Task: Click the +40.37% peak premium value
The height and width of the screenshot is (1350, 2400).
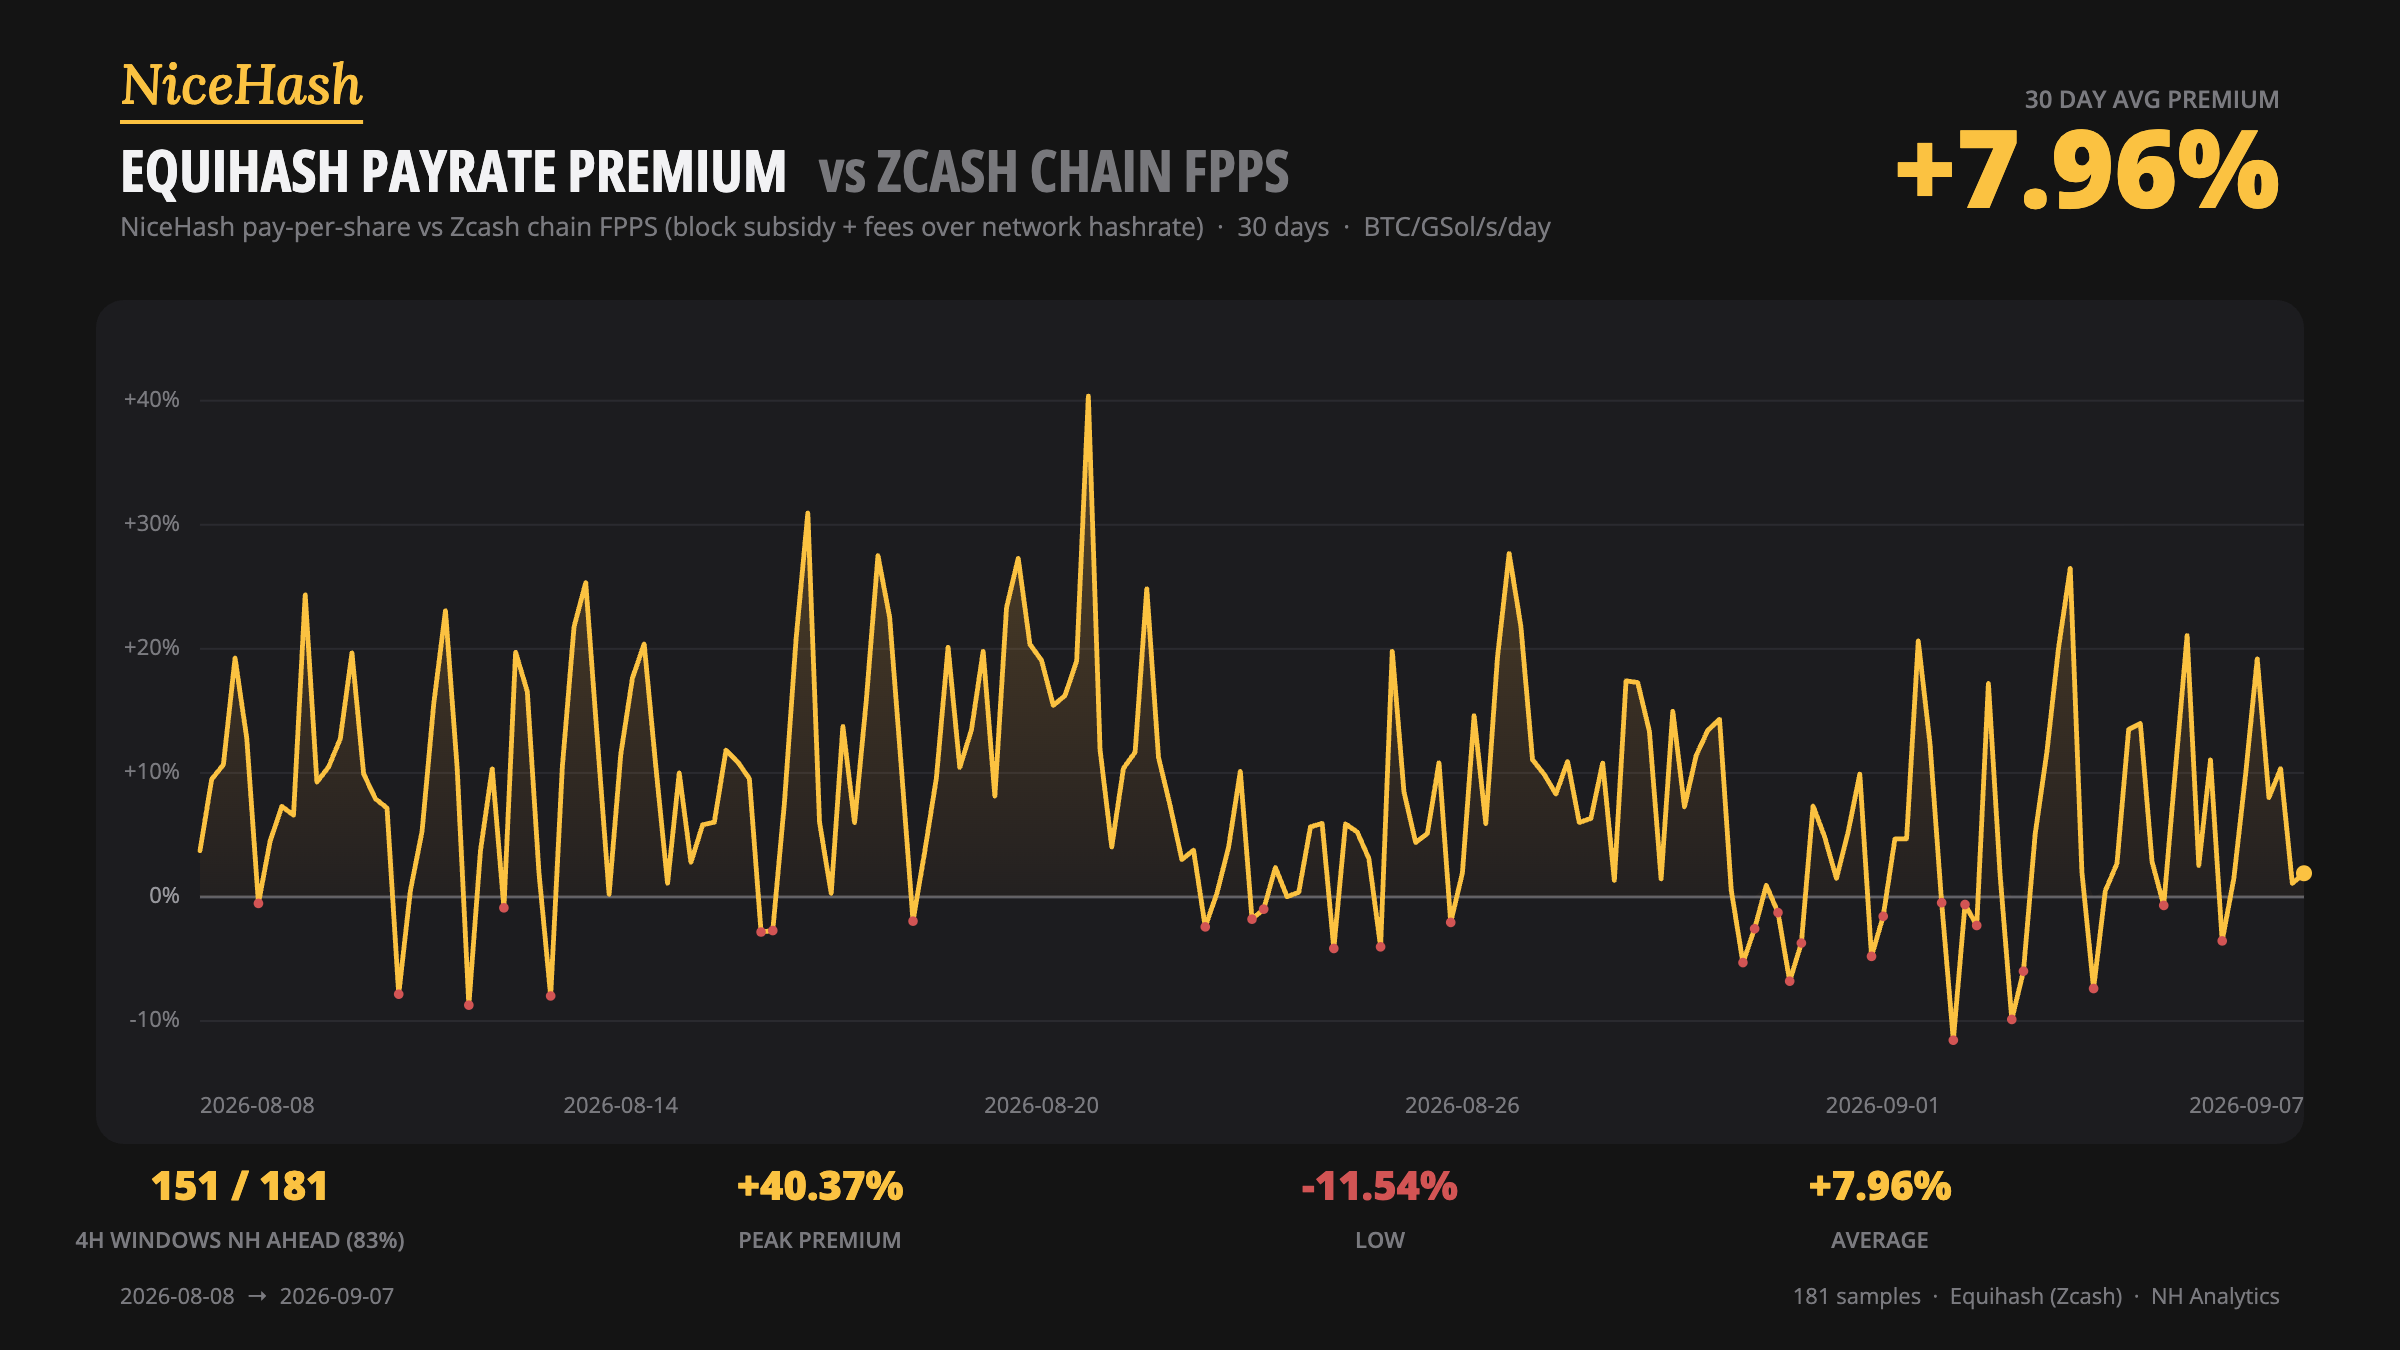Action: [x=820, y=1187]
